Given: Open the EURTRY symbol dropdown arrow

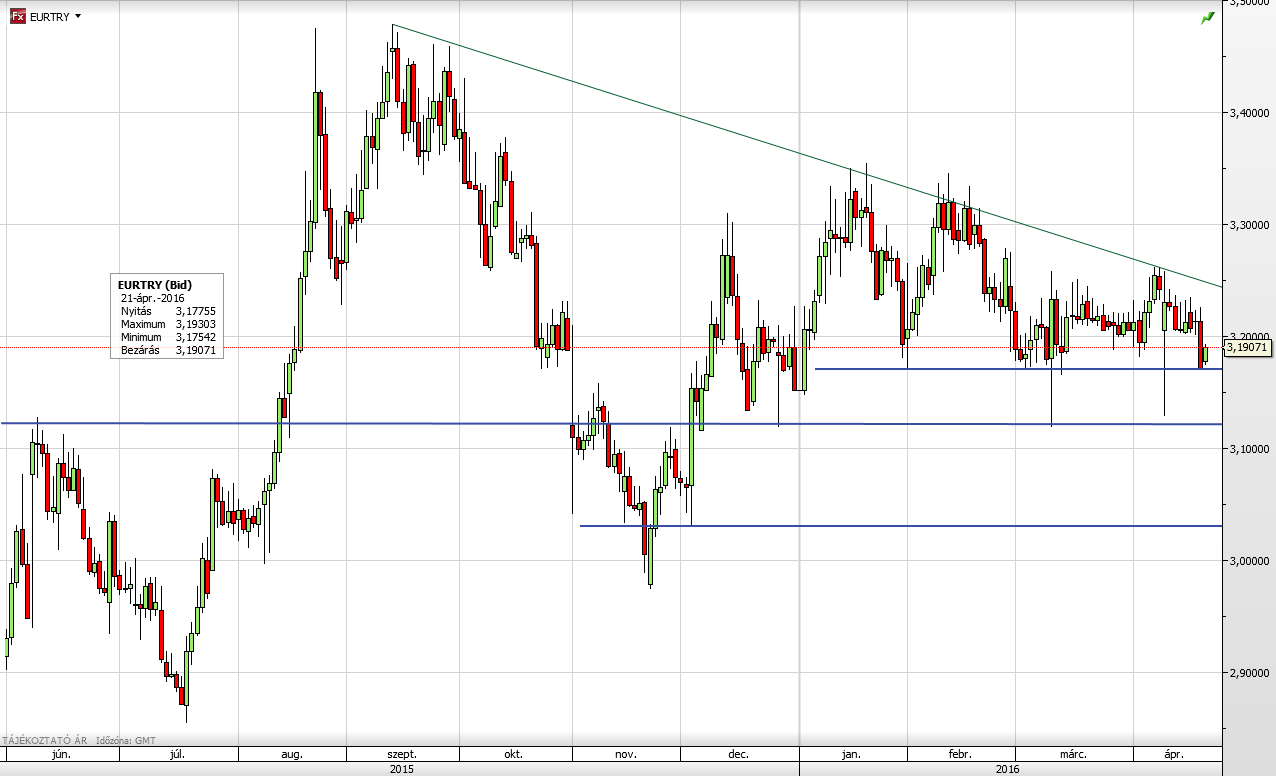Looking at the screenshot, I should click(78, 17).
